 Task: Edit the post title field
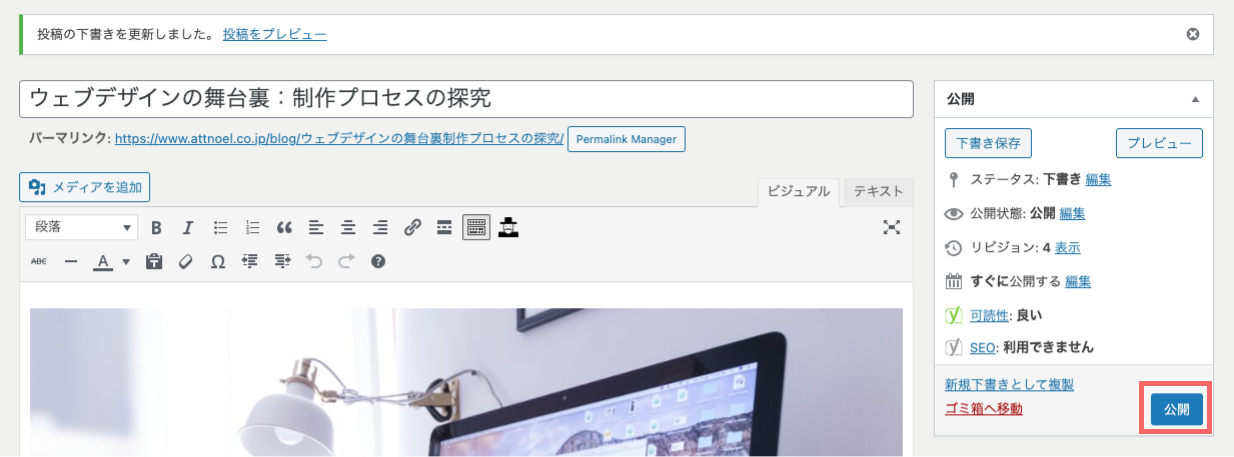[x=466, y=99]
